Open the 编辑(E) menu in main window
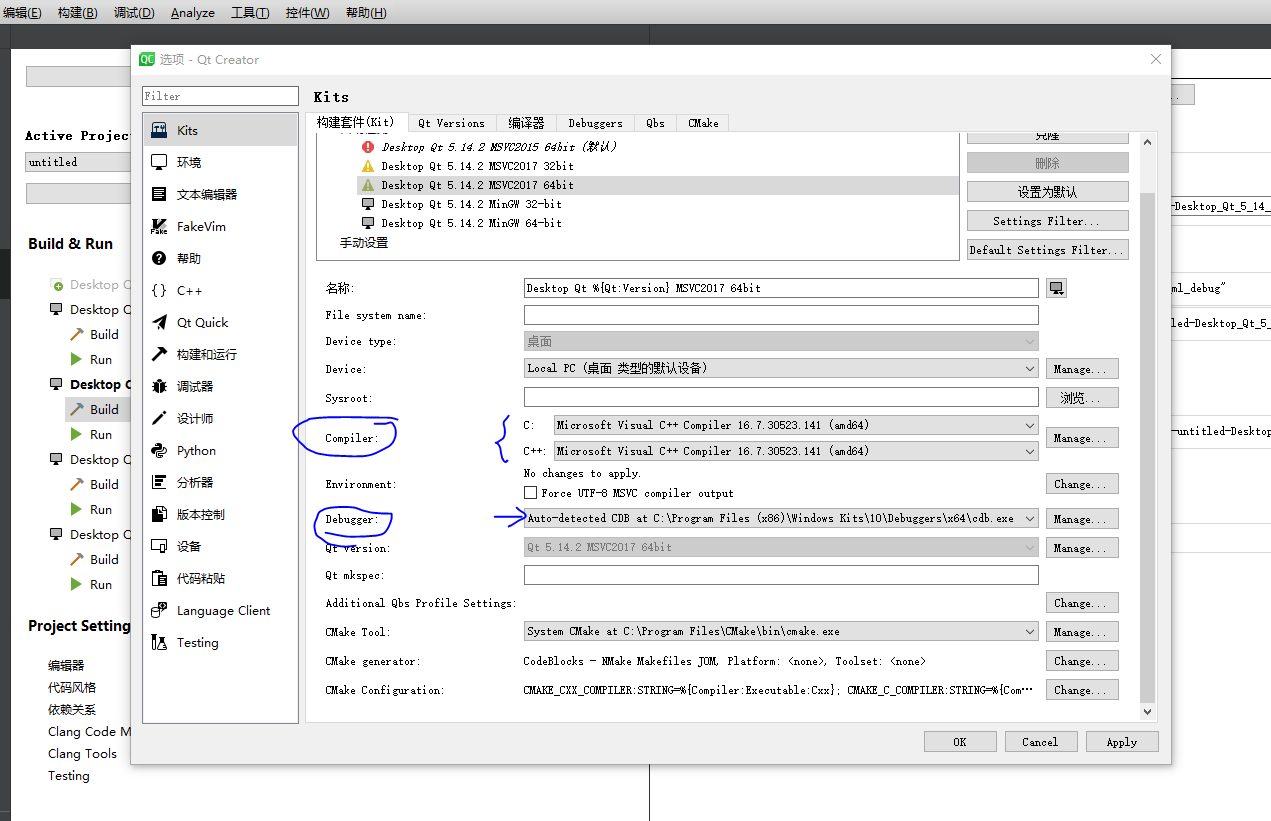 (22, 13)
